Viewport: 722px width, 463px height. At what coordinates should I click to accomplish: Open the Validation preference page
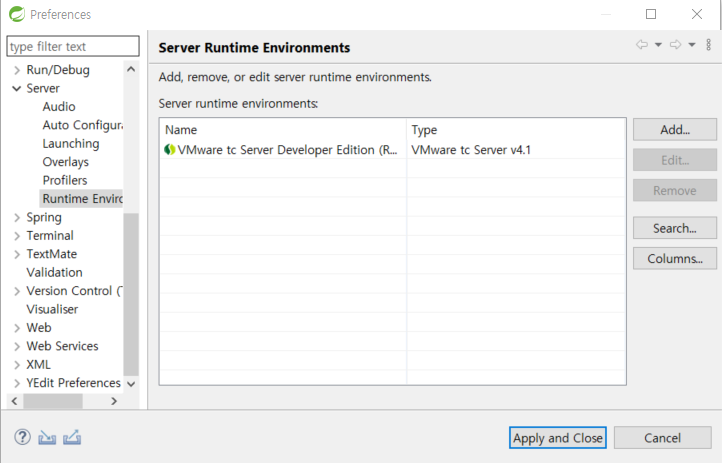click(x=54, y=272)
